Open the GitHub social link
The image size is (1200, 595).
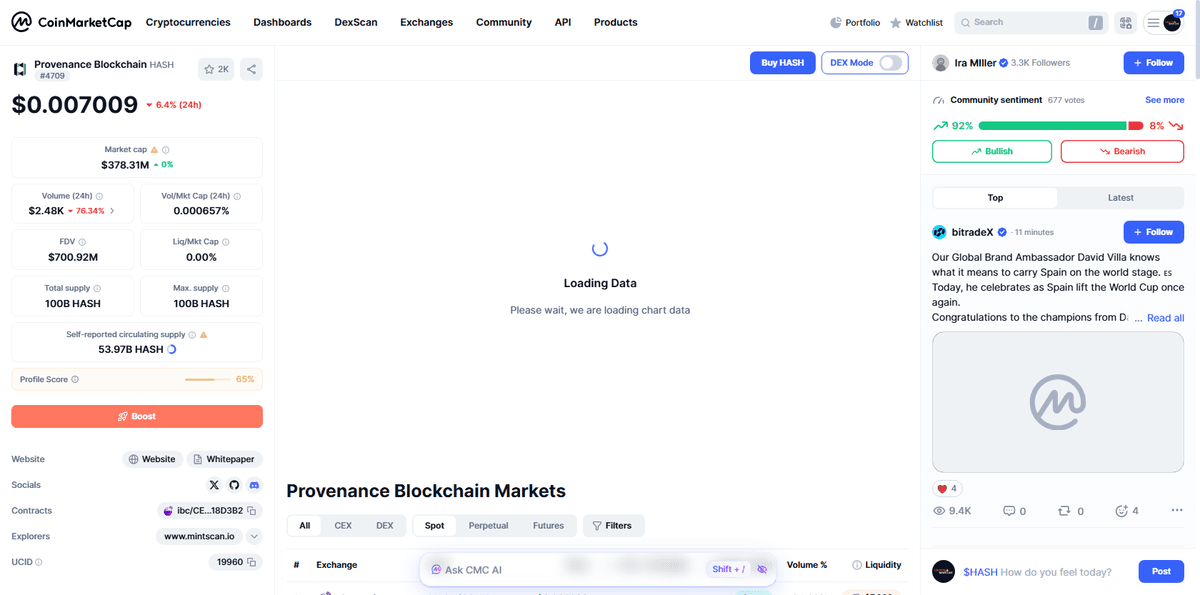coord(234,485)
